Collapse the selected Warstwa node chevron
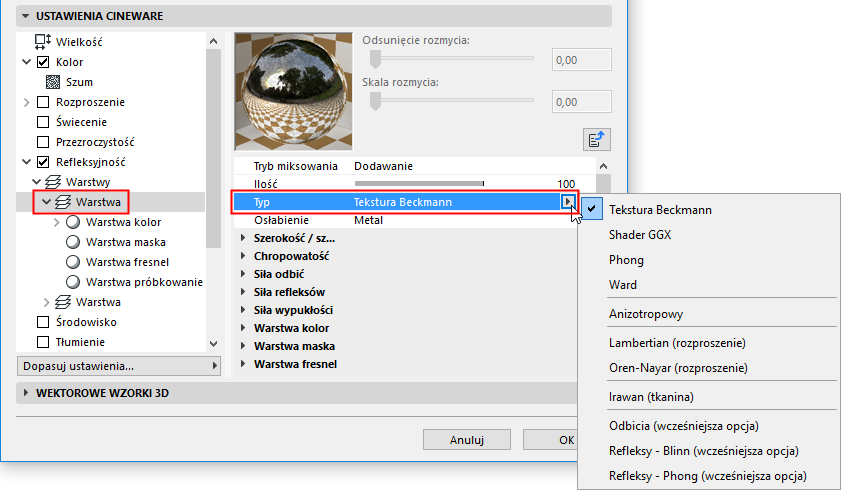Viewport: 841px width, 490px height. (47, 202)
